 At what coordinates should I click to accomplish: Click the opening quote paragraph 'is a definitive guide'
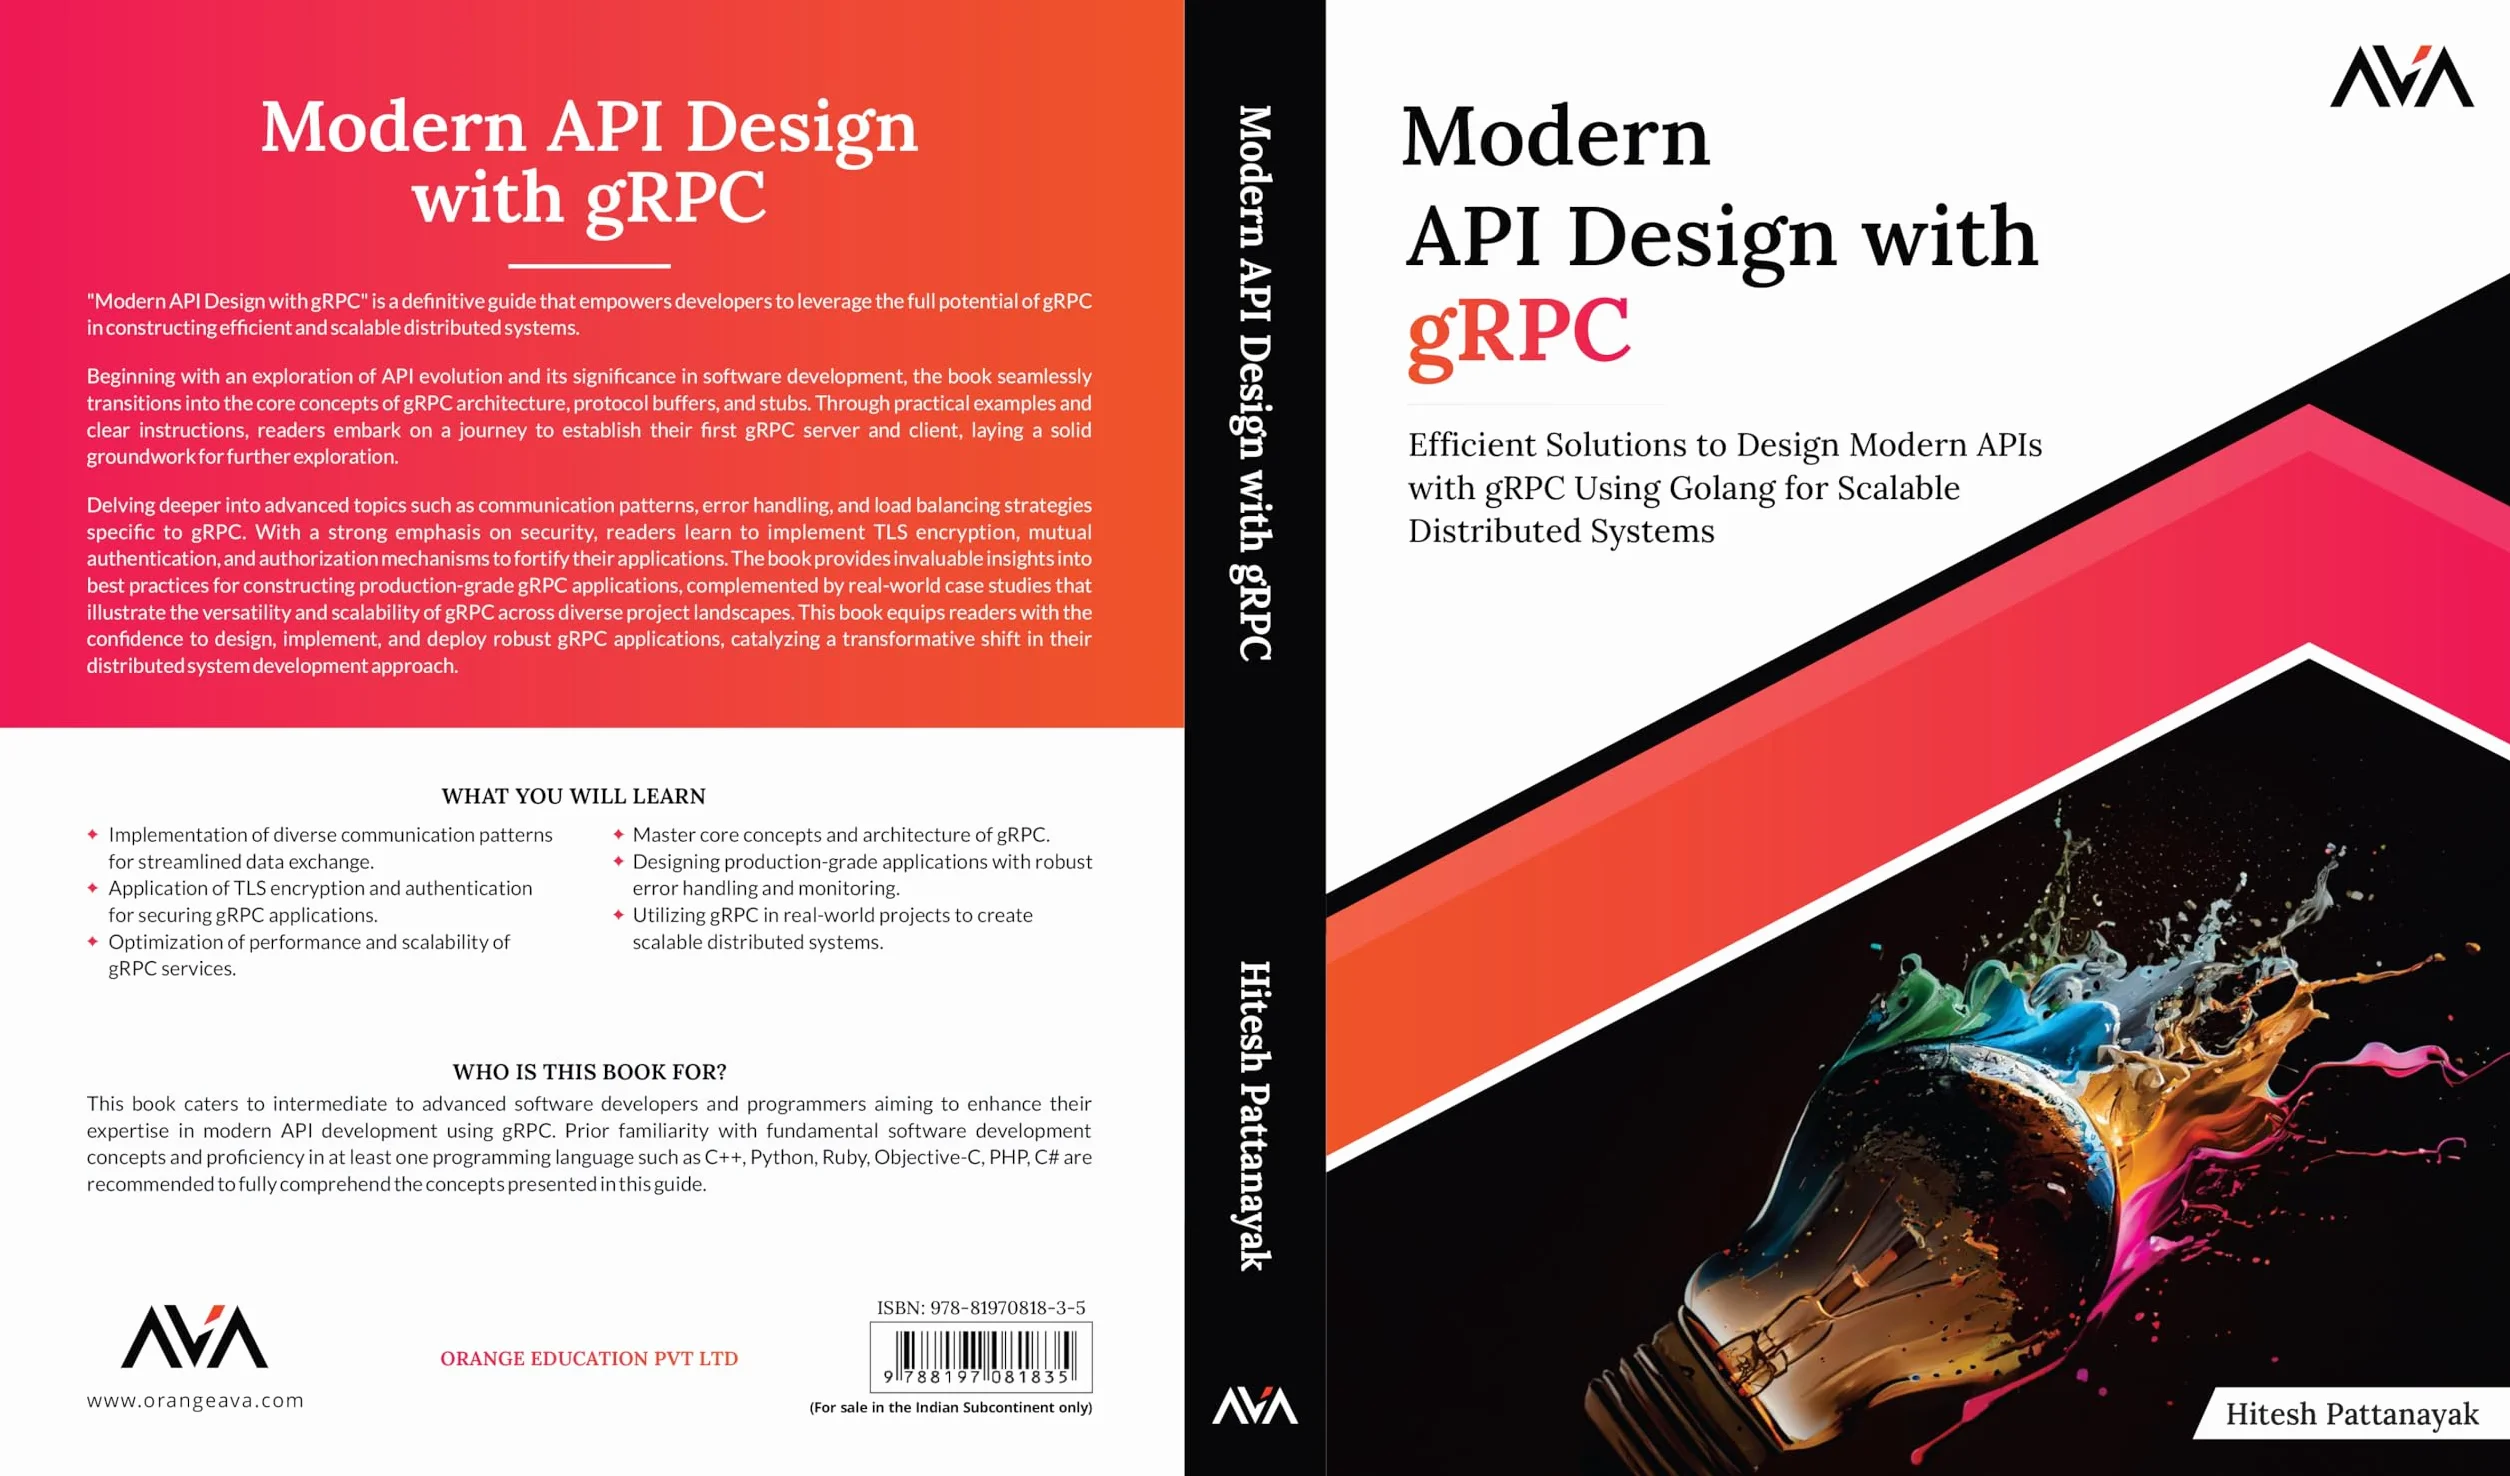589,314
